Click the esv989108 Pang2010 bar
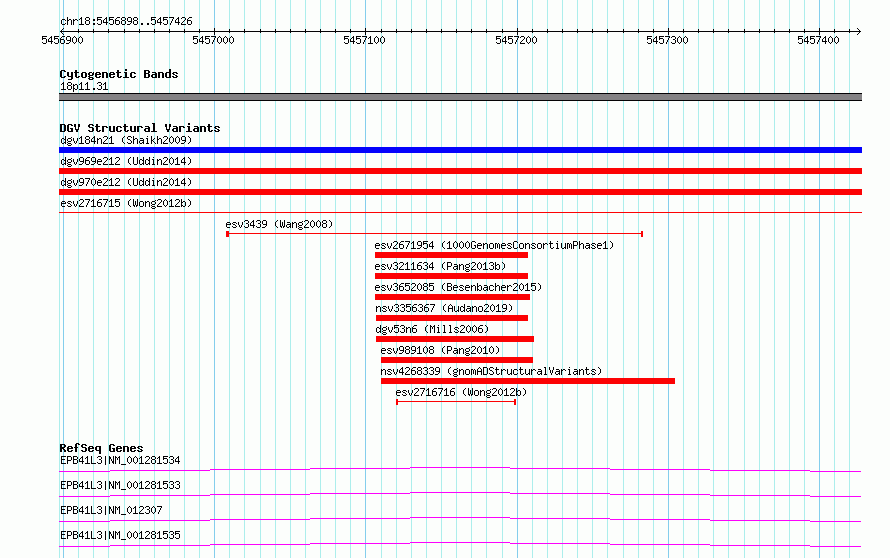890x558 pixels. [x=457, y=360]
